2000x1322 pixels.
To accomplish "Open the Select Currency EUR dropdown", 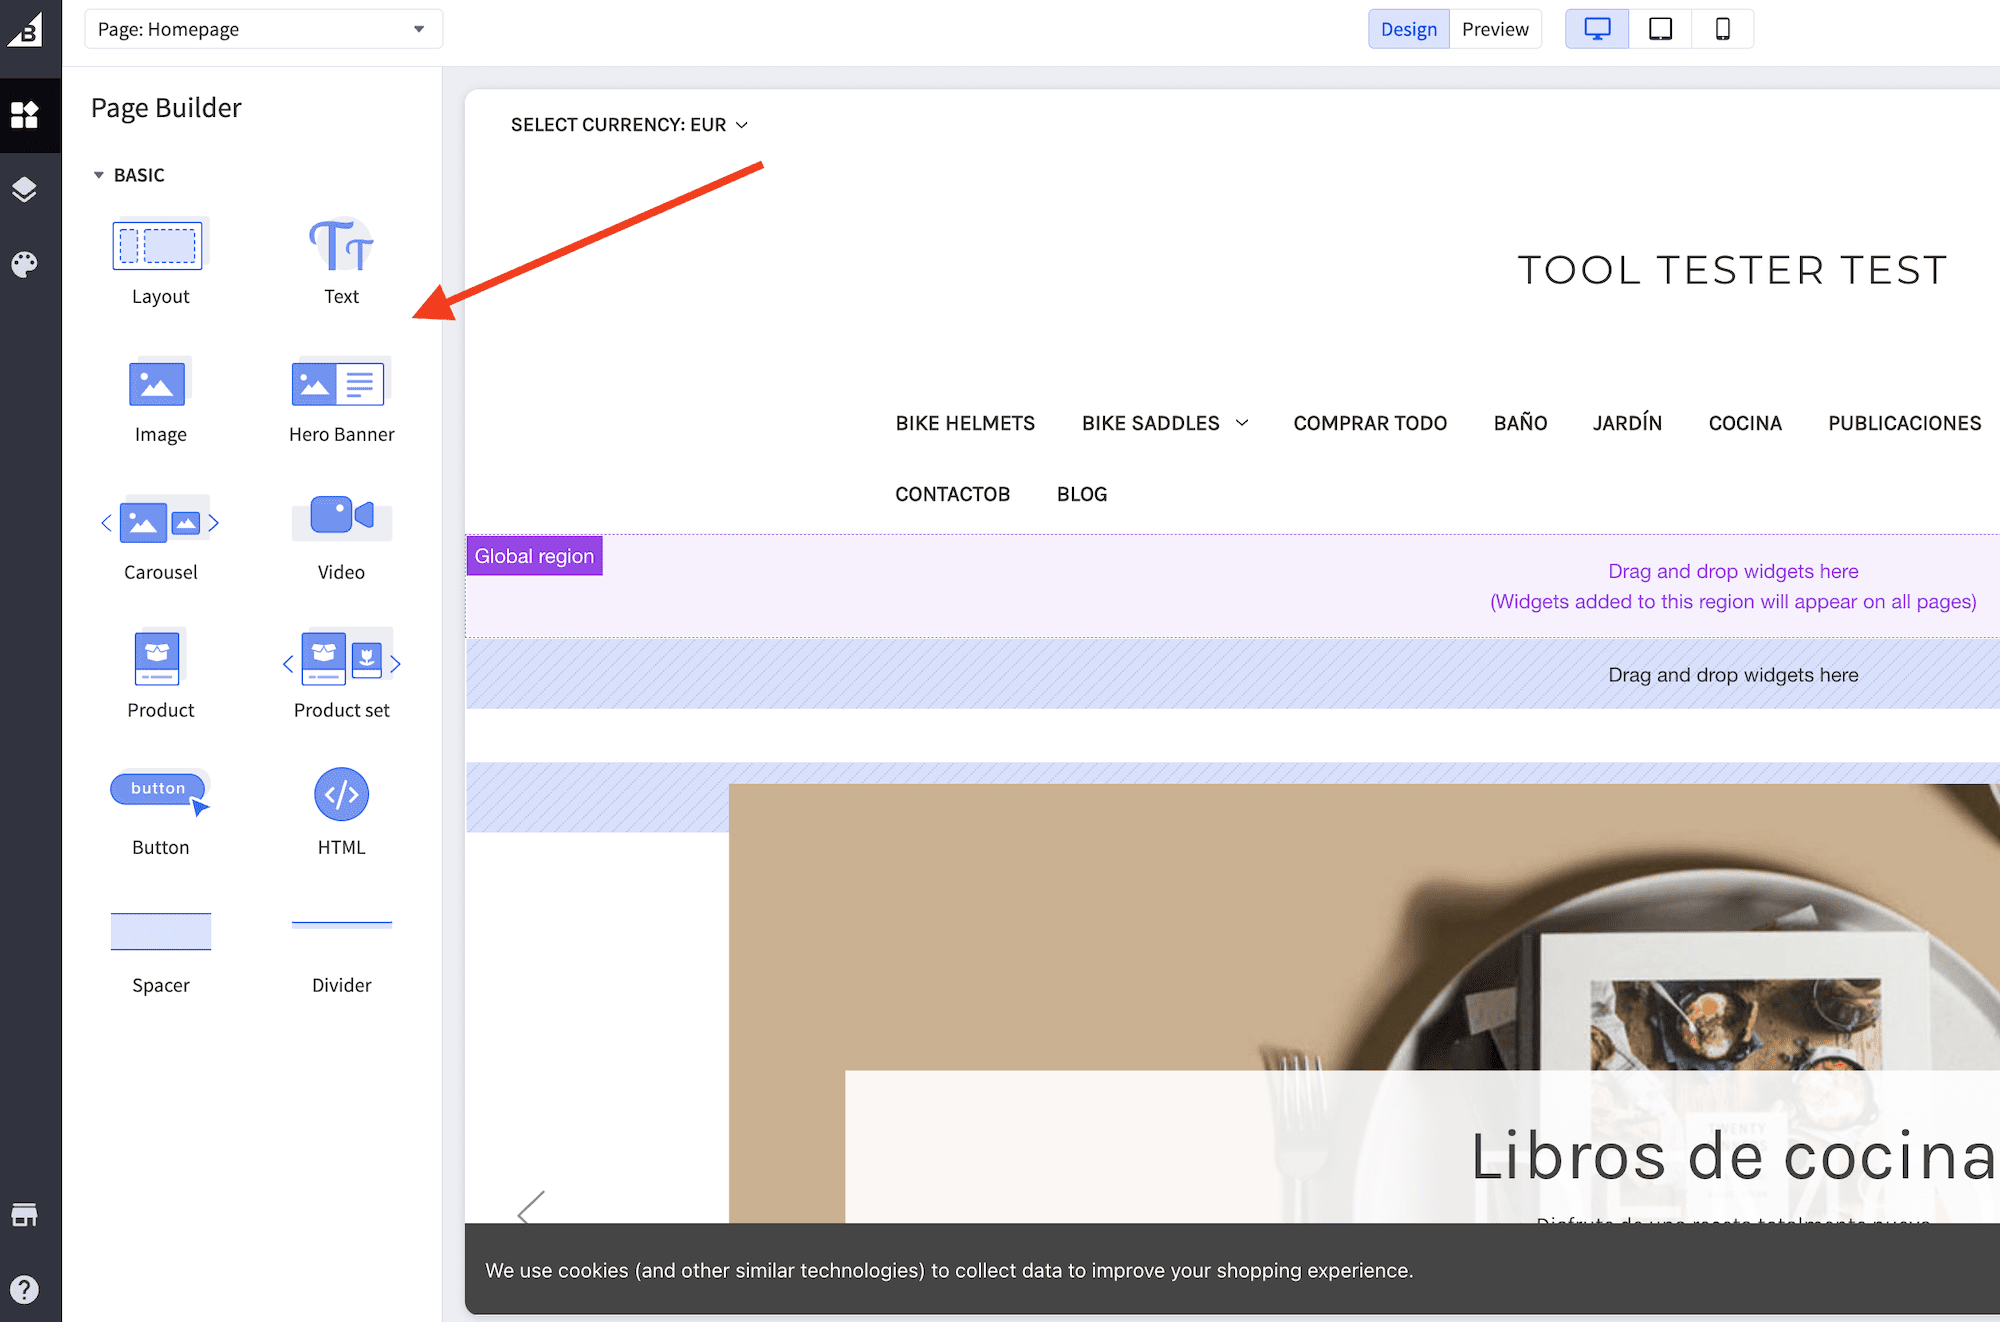I will pos(629,125).
